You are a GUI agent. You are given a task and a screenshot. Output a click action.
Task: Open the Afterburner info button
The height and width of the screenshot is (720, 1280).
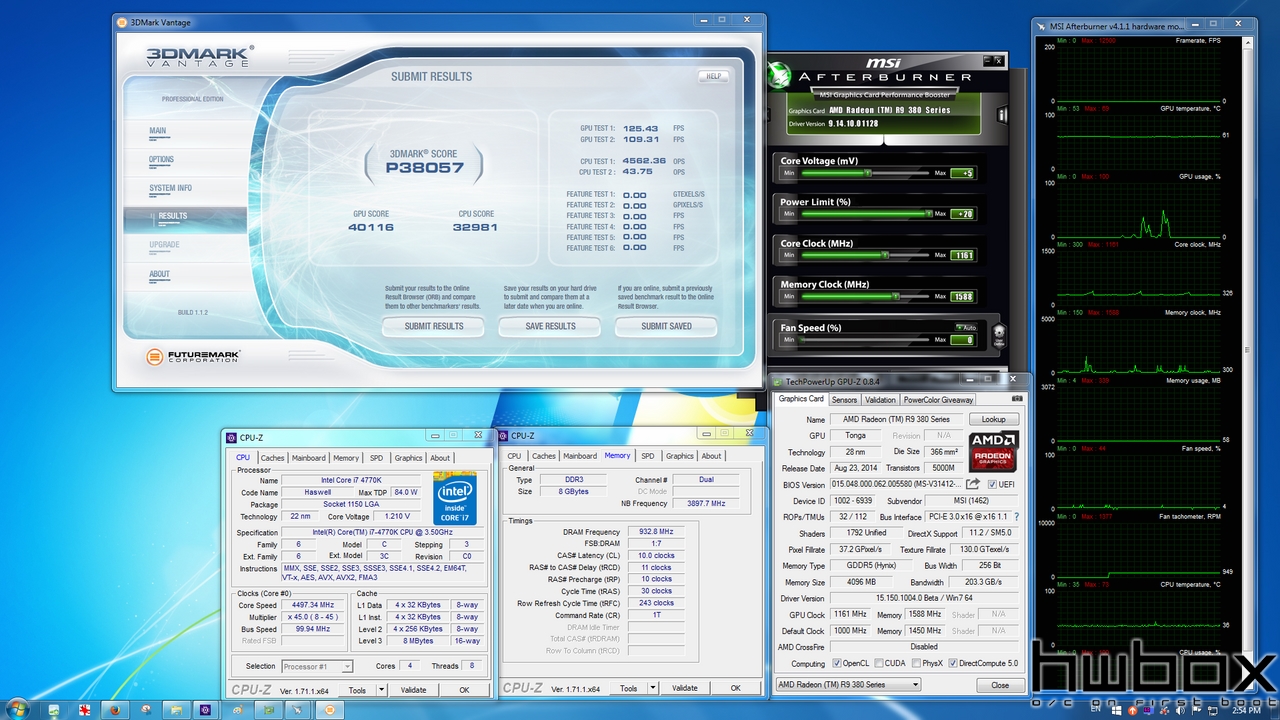tap(1003, 115)
